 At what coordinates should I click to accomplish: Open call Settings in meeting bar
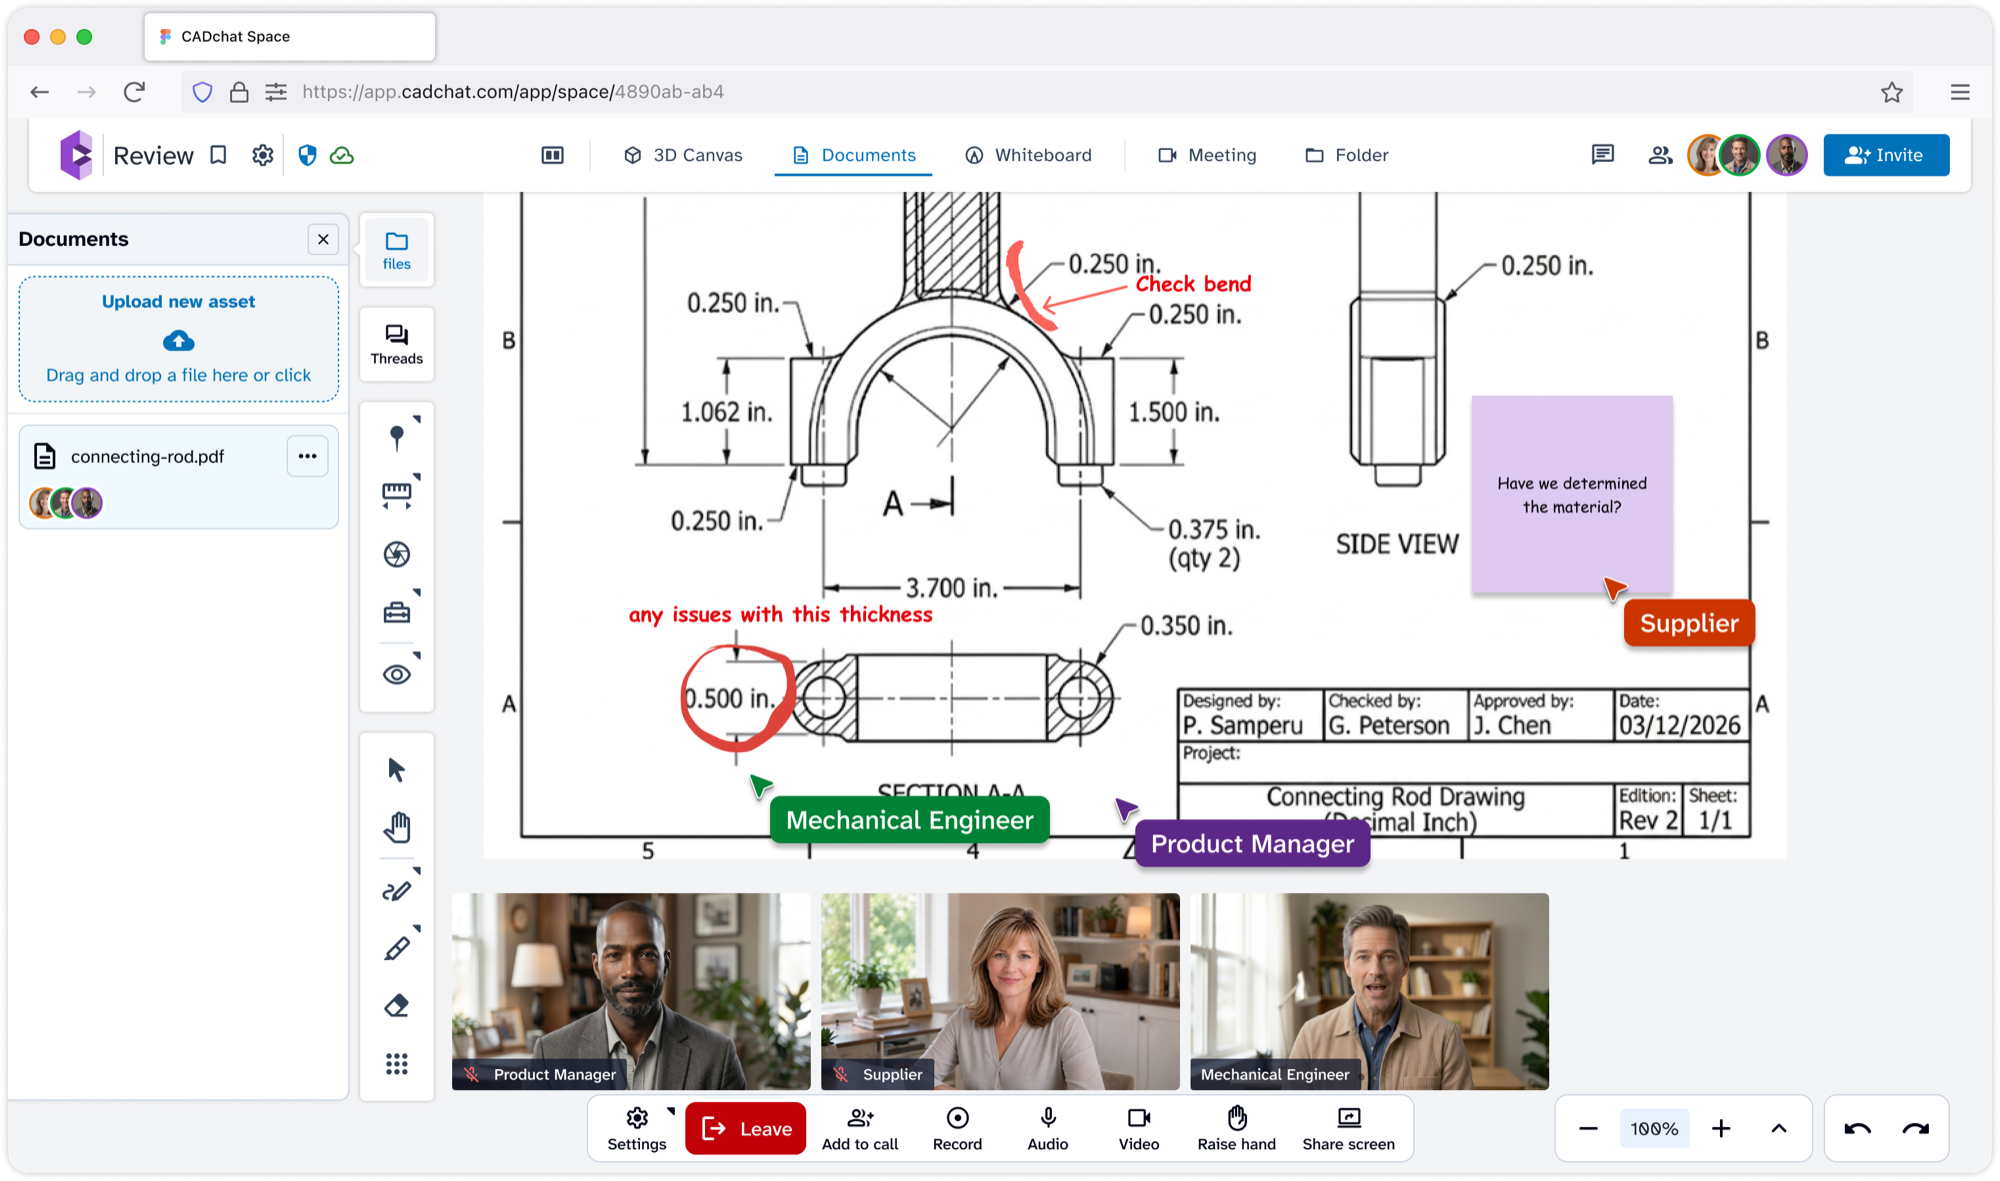tap(637, 1128)
